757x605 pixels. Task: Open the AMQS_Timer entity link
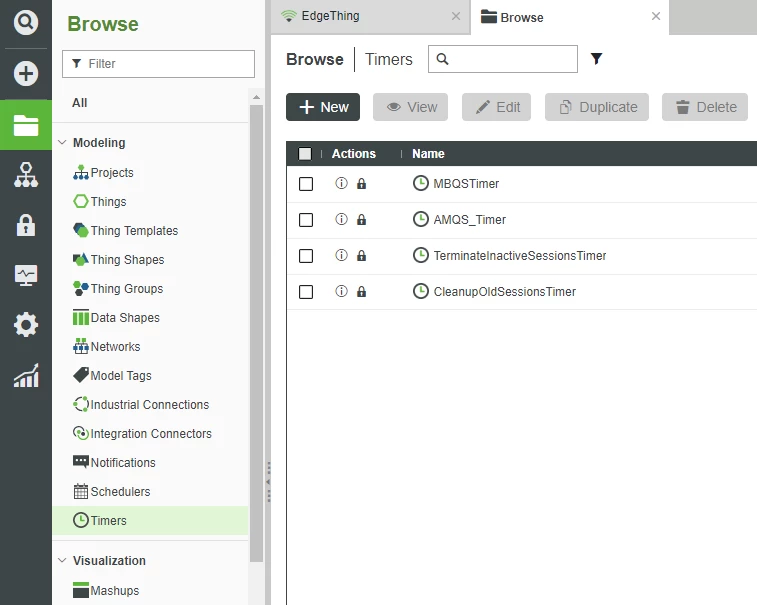click(x=469, y=220)
